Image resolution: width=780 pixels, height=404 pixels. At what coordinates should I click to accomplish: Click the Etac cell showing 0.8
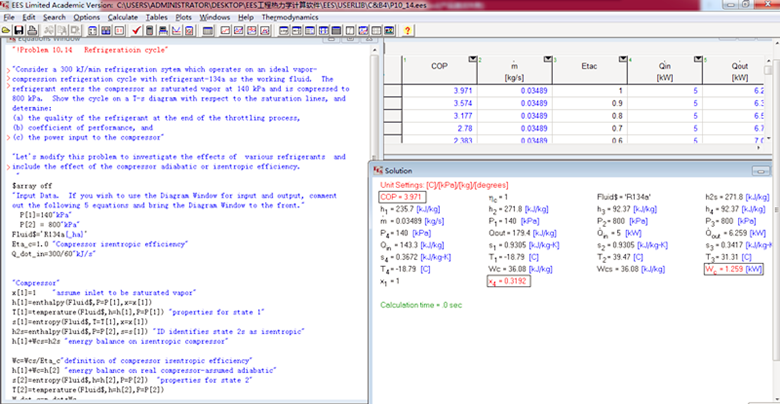[590, 117]
